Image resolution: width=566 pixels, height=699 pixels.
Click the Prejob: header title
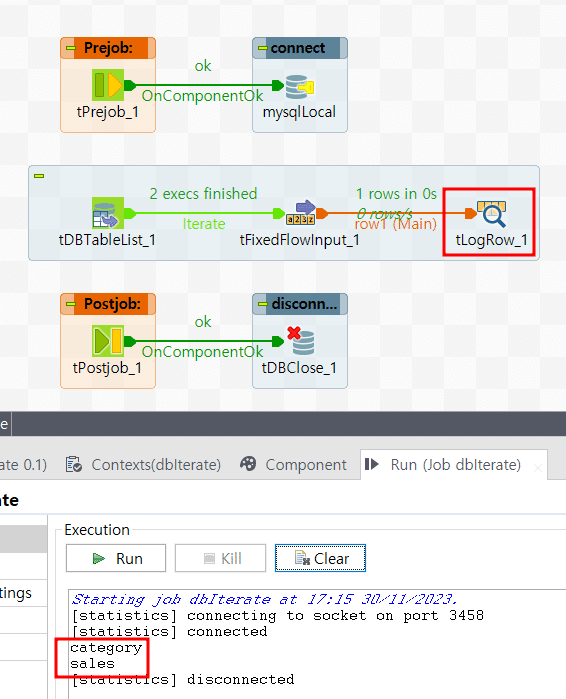click(x=108, y=48)
